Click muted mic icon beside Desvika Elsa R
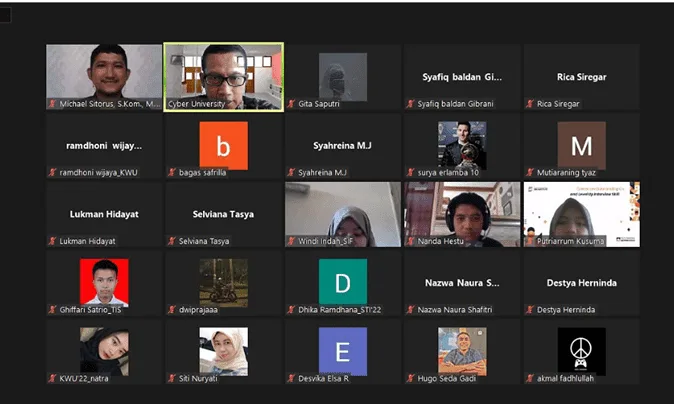 (291, 378)
